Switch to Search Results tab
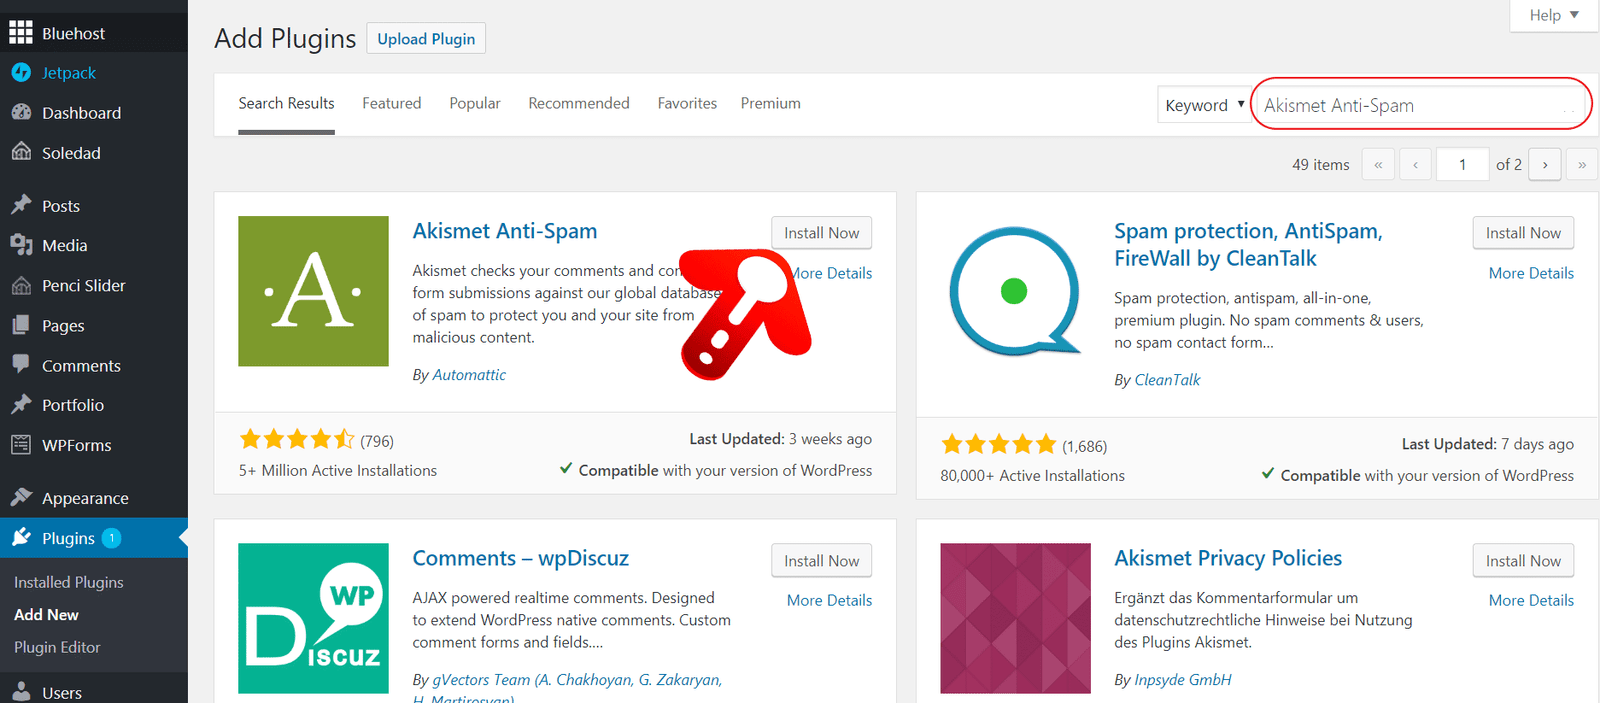Viewport: 1600px width, 703px height. click(x=286, y=103)
